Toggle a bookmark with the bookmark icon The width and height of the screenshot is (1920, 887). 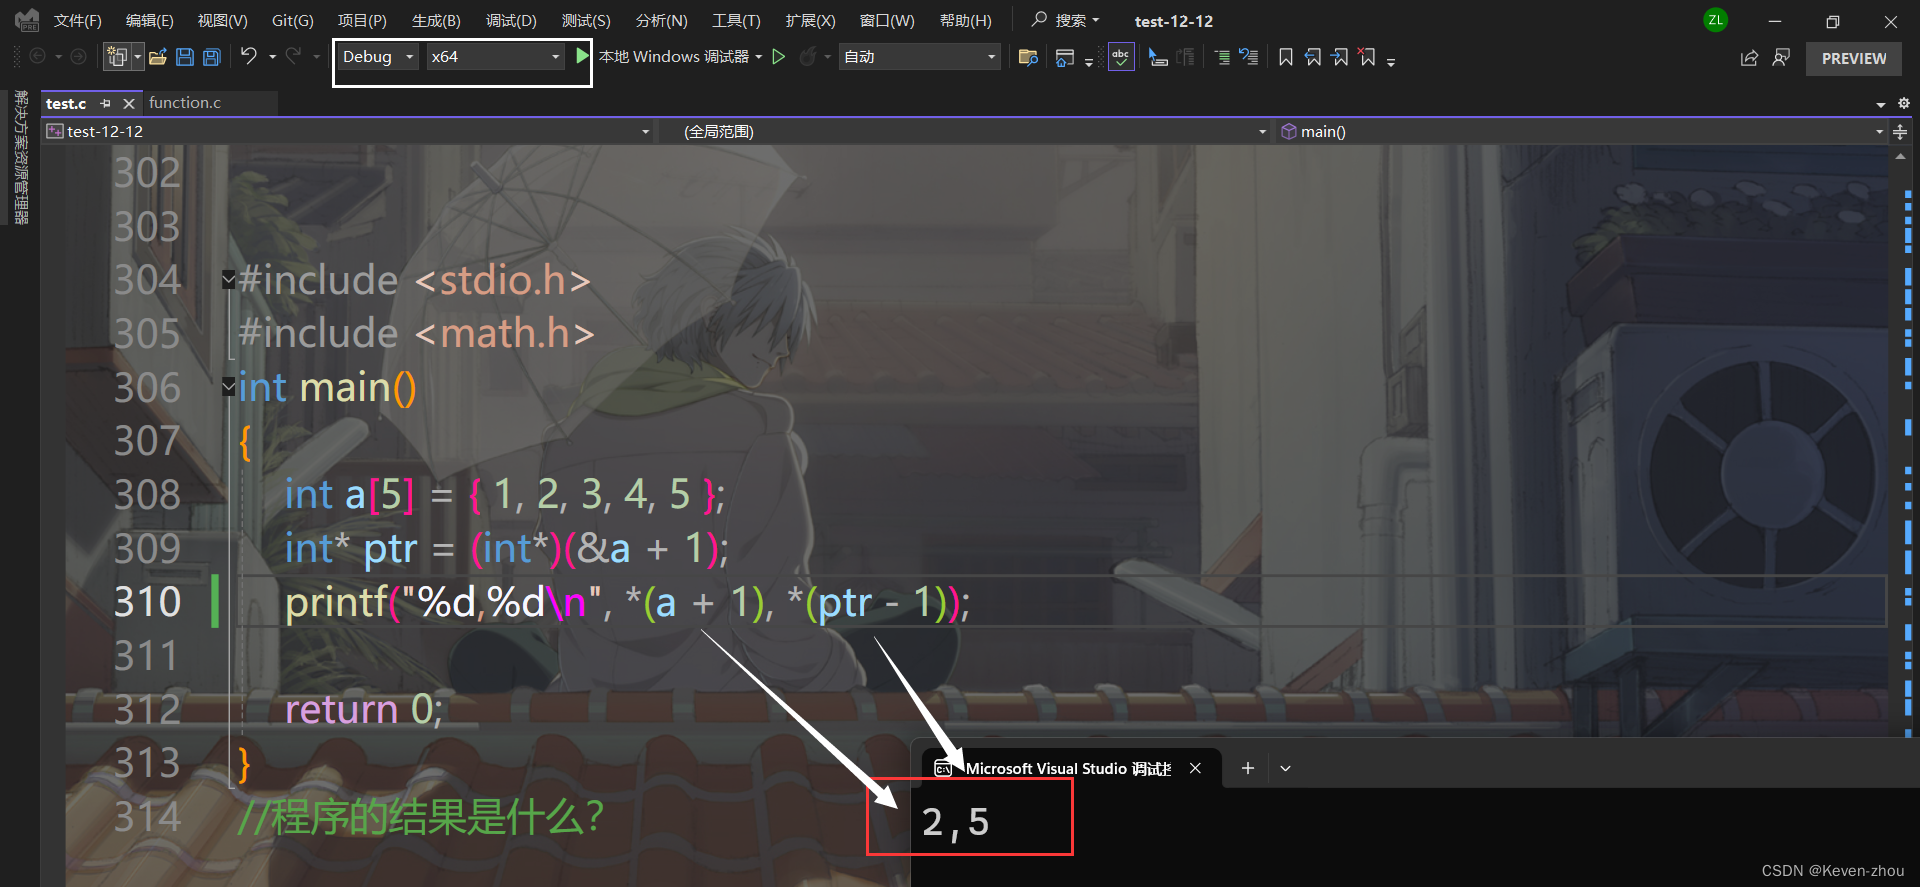[x=1286, y=57]
